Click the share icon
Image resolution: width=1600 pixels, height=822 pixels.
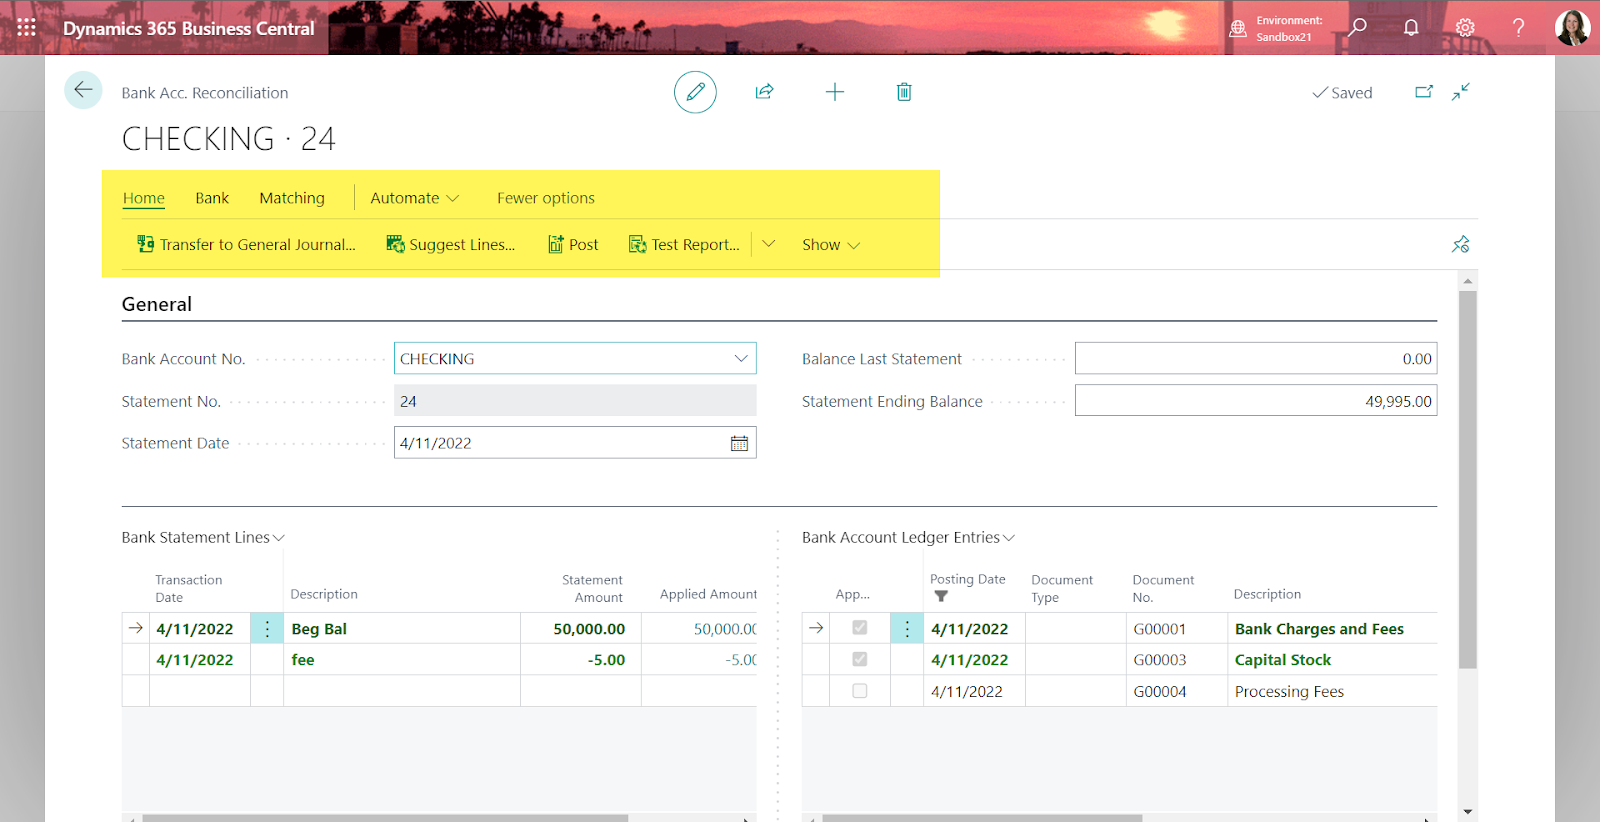click(764, 92)
